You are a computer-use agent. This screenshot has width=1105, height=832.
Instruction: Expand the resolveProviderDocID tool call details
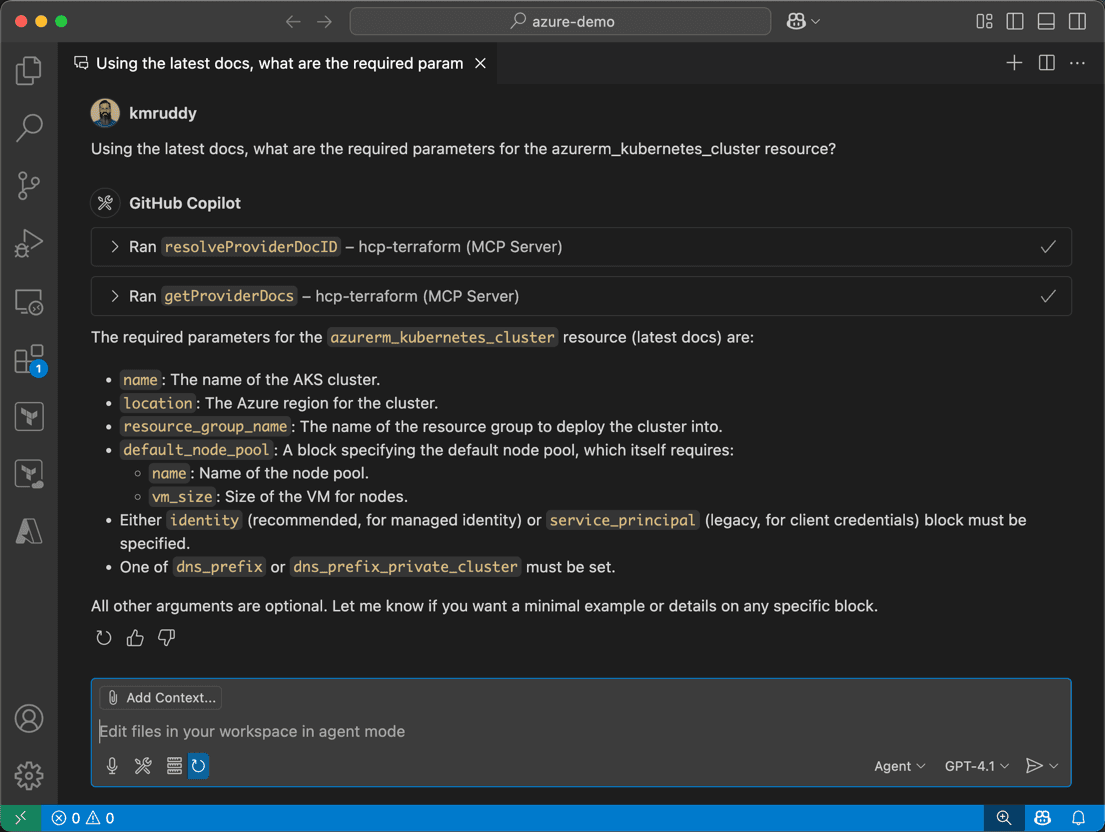[112, 246]
